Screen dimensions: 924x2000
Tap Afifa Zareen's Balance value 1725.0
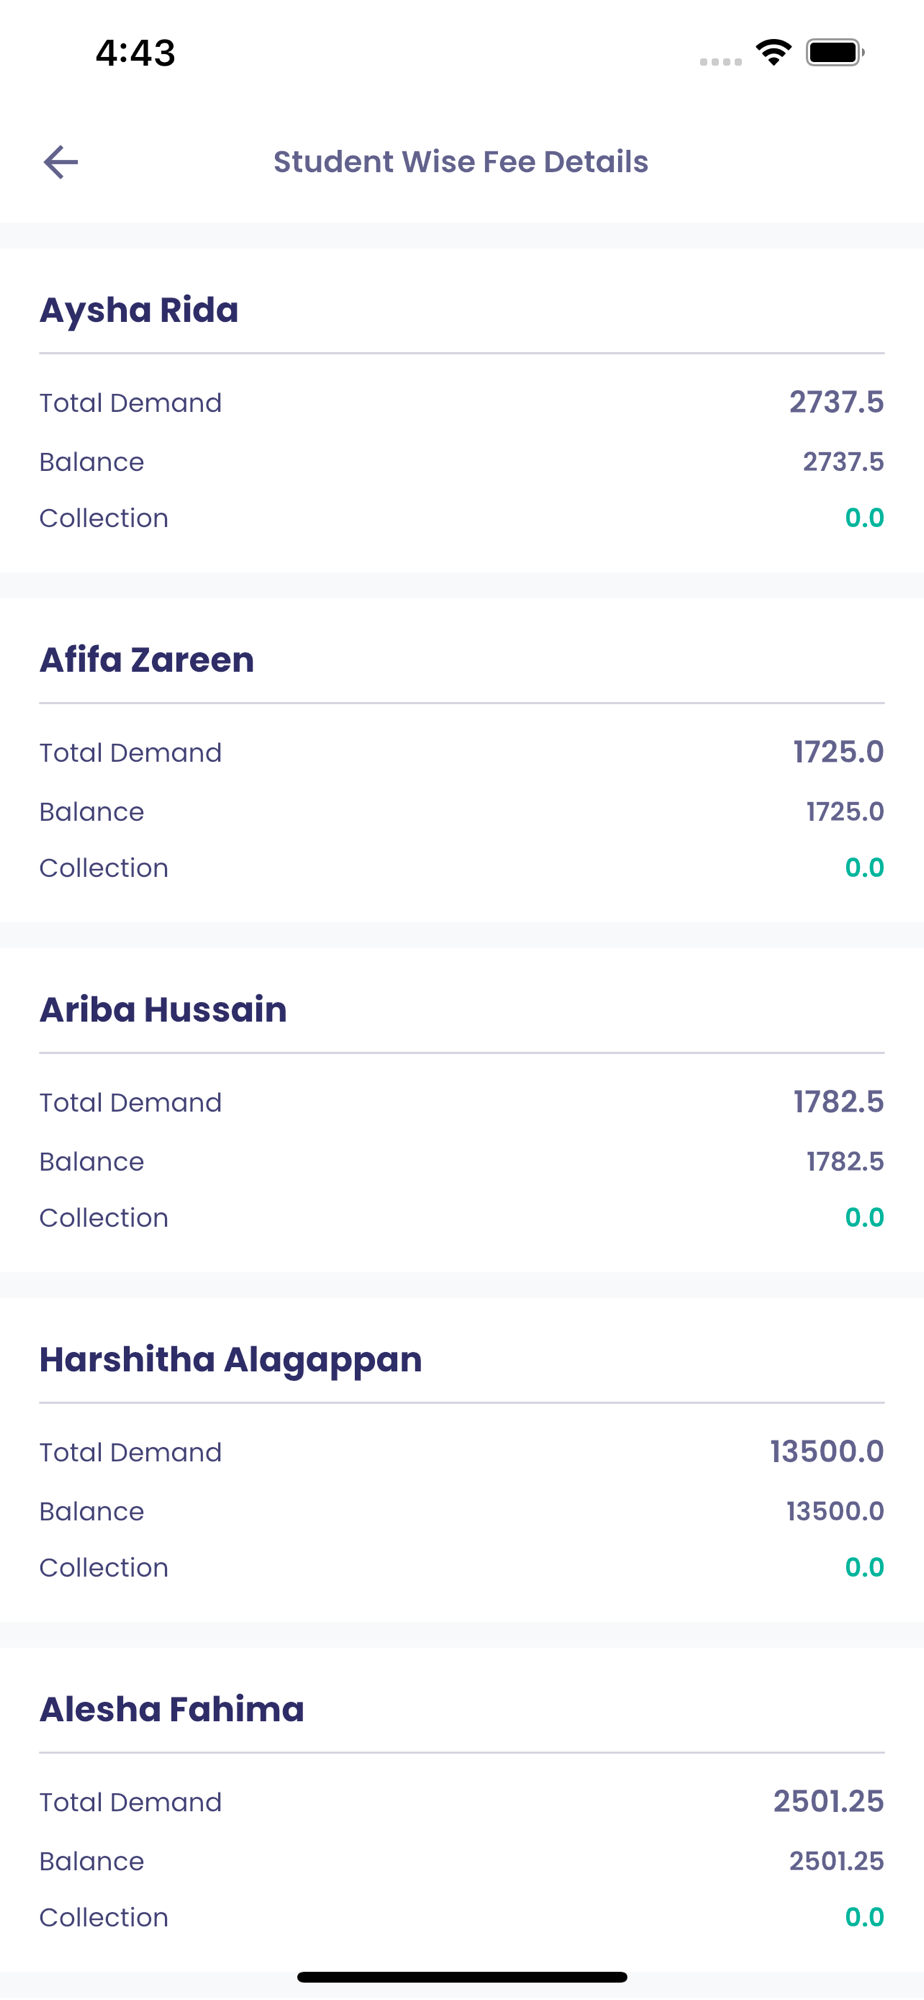(845, 811)
